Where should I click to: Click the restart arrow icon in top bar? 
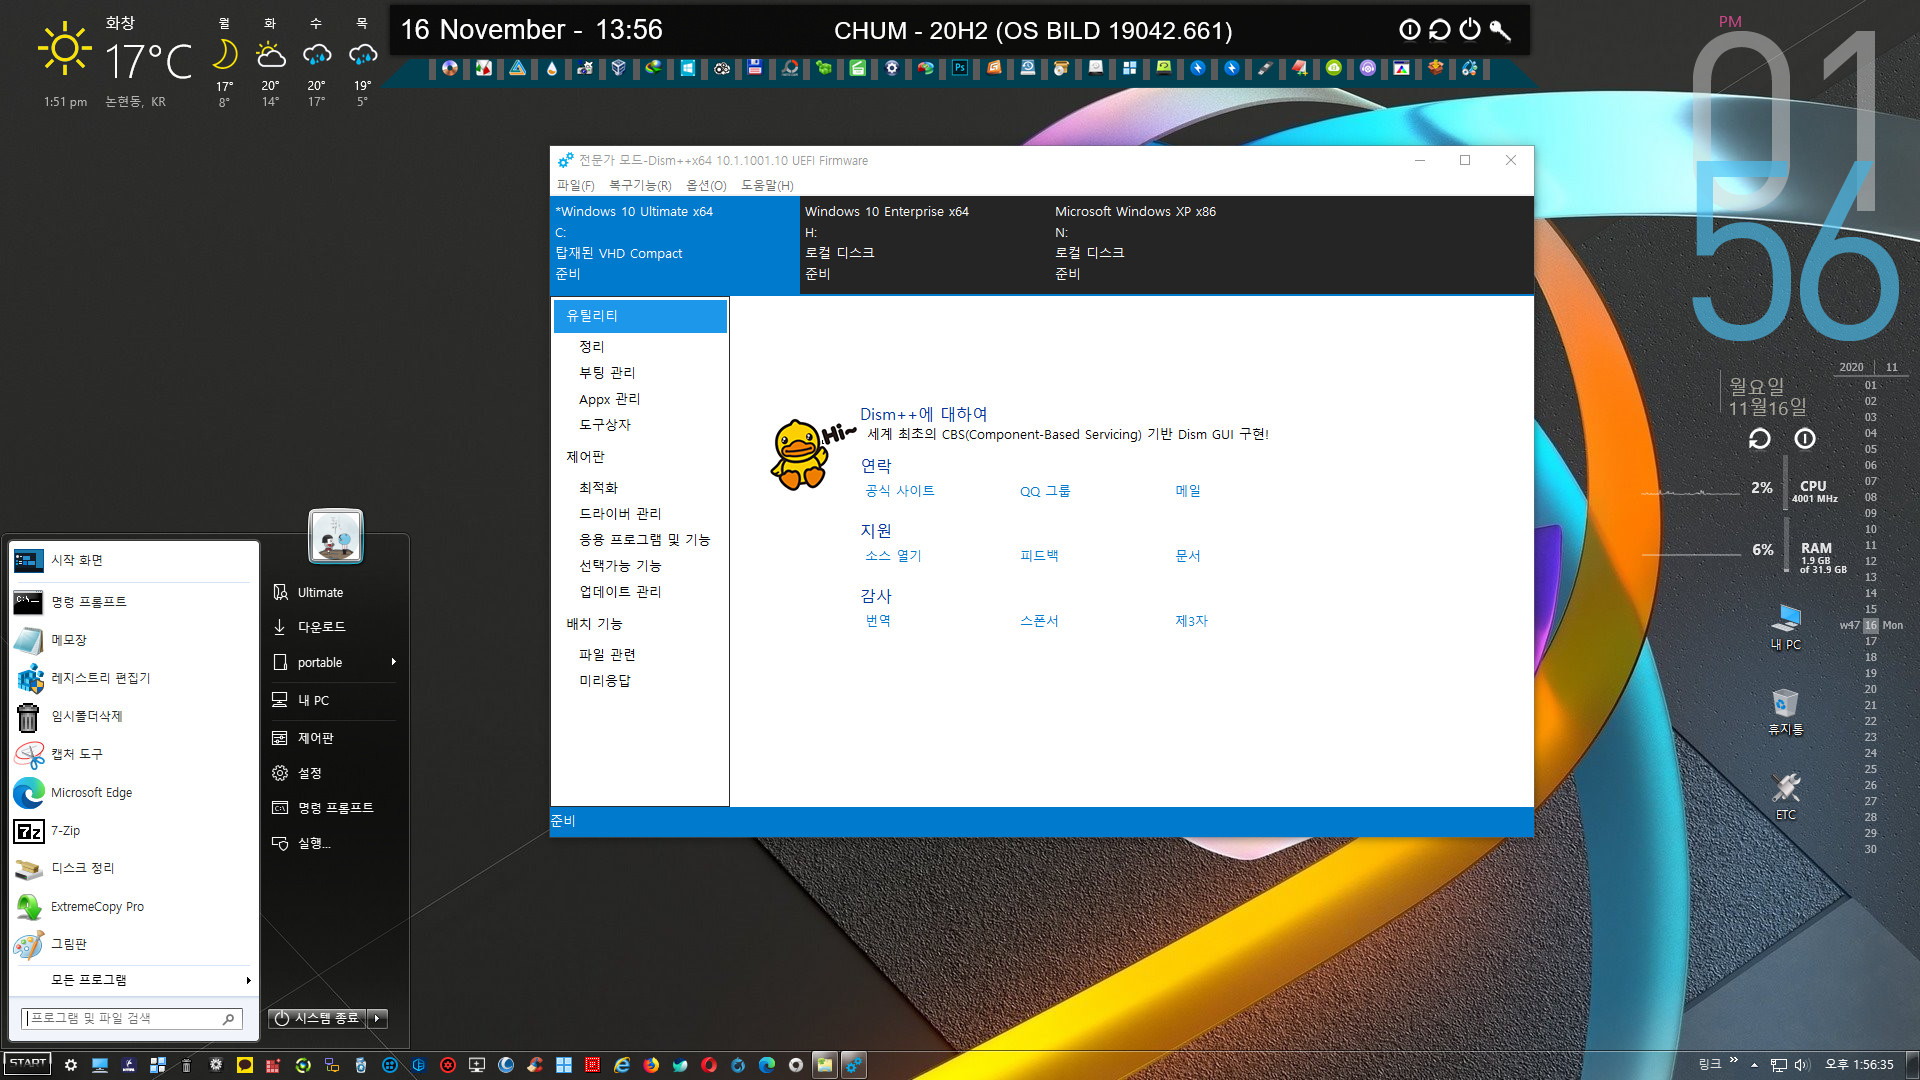(x=1440, y=30)
